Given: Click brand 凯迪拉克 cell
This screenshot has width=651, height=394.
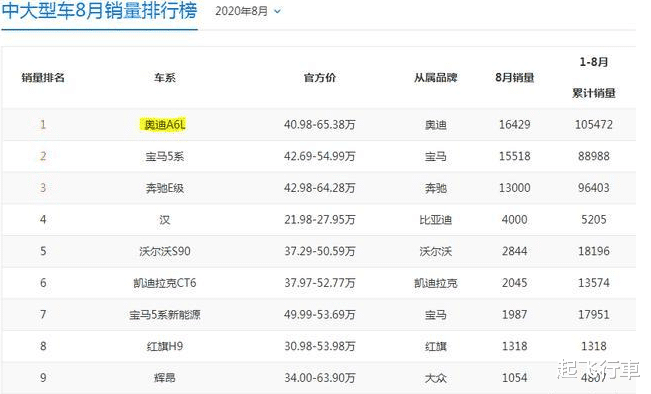Looking at the screenshot, I should 436,283.
